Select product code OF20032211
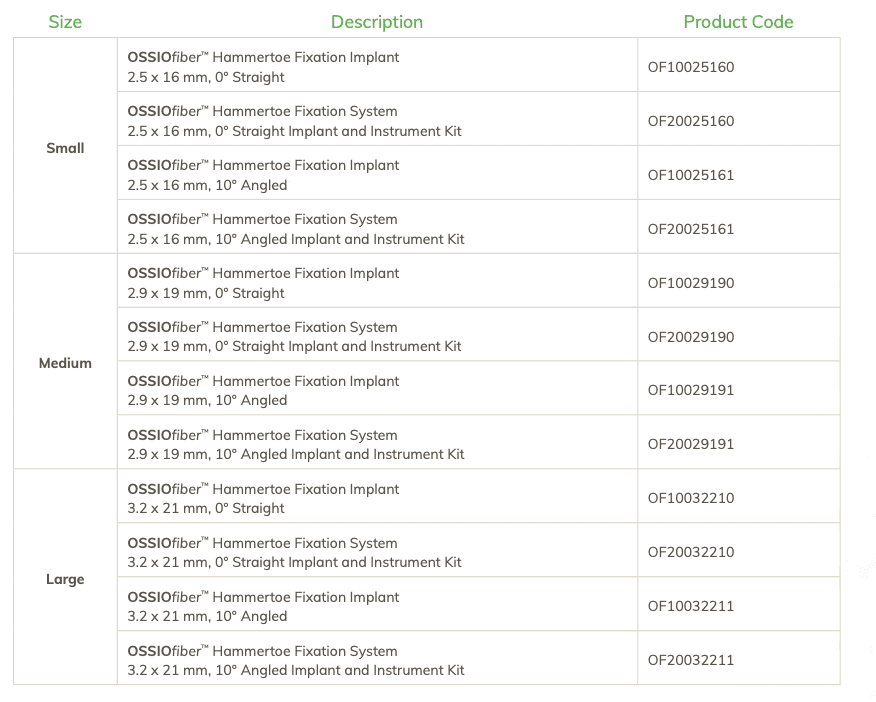876x702 pixels. 691,660
